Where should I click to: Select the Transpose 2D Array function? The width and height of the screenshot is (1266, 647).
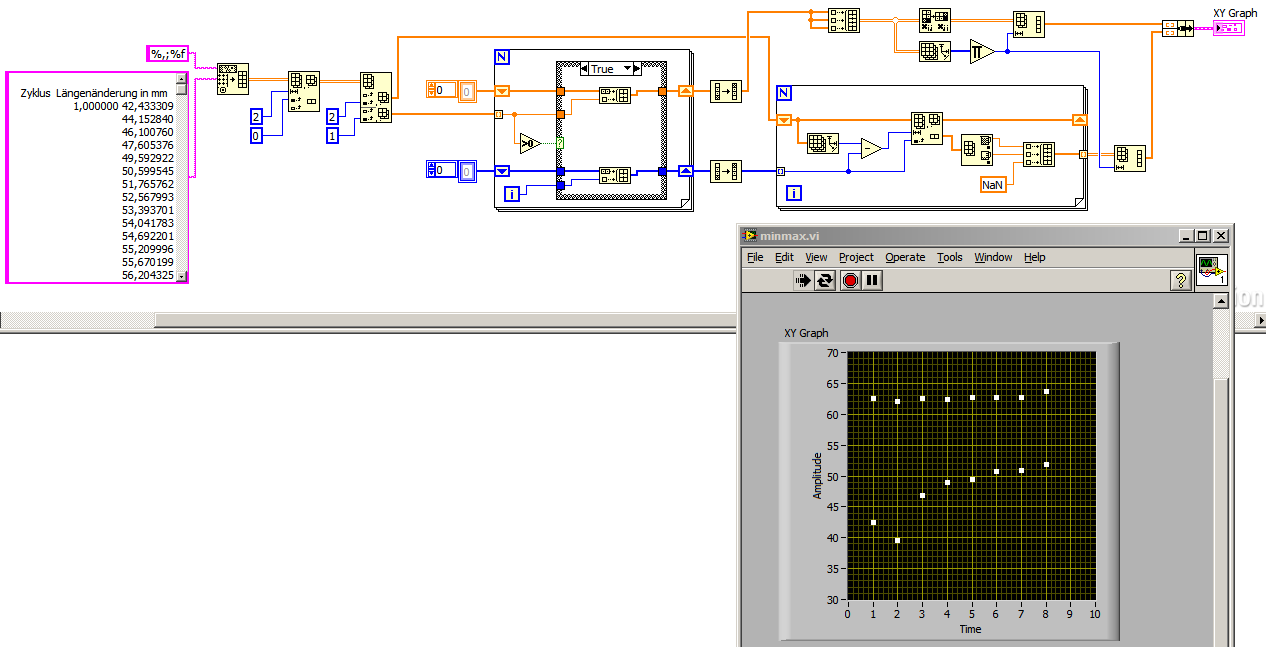click(935, 20)
